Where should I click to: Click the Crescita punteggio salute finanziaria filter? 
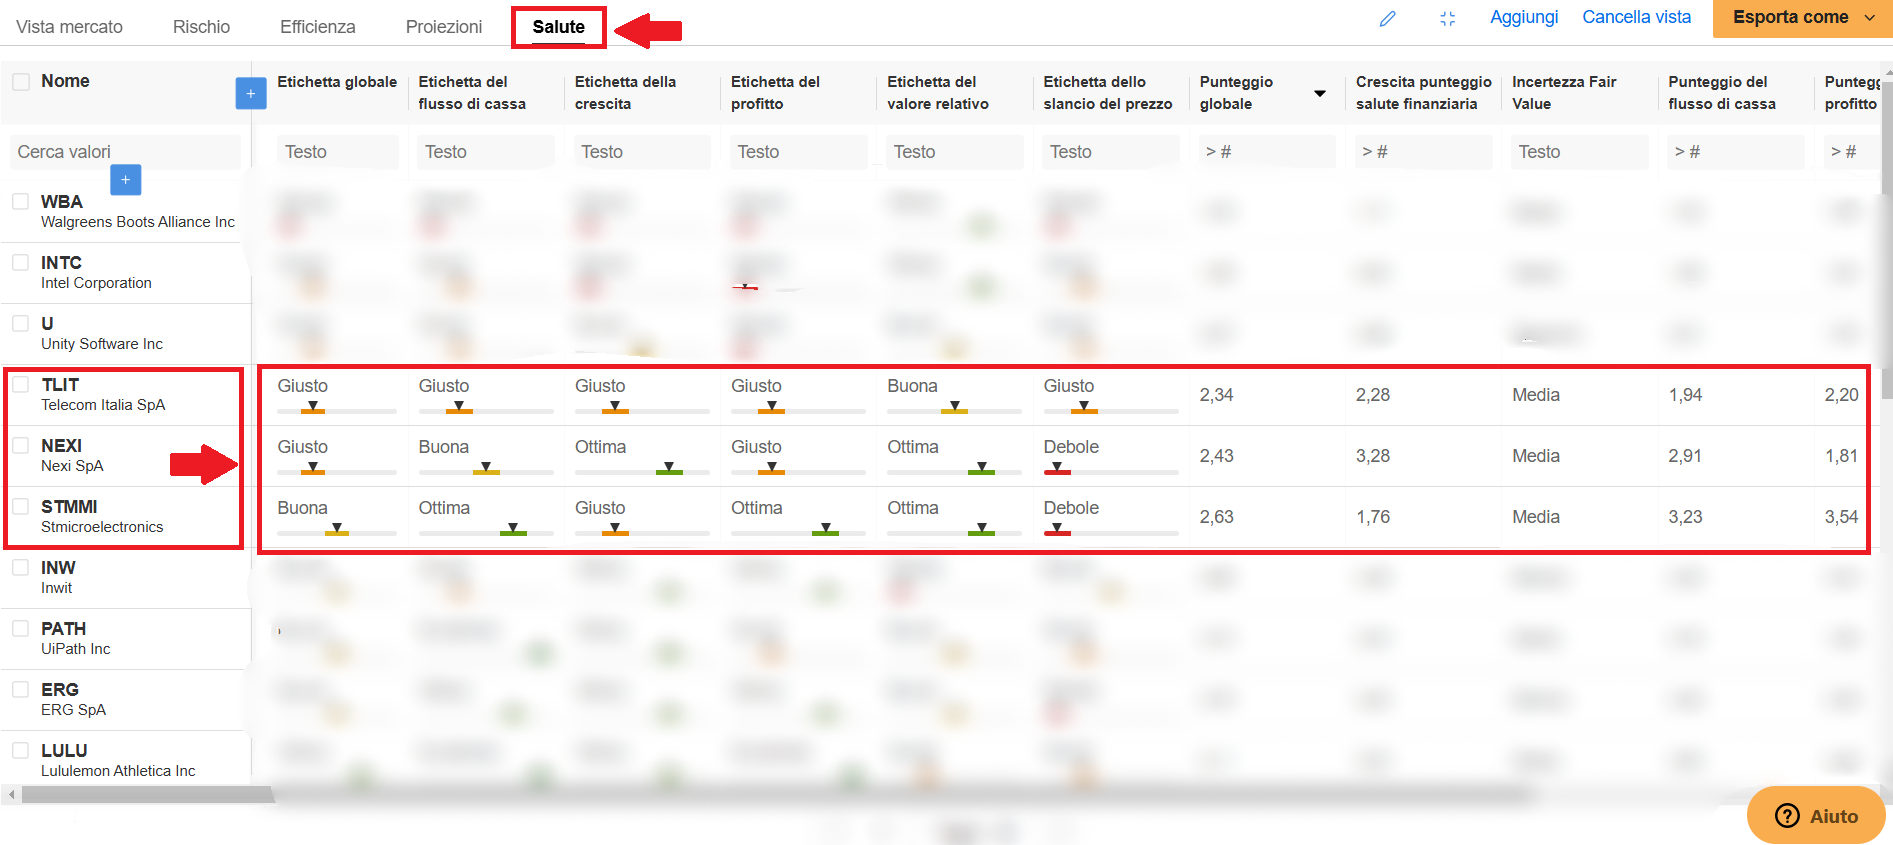[1423, 152]
